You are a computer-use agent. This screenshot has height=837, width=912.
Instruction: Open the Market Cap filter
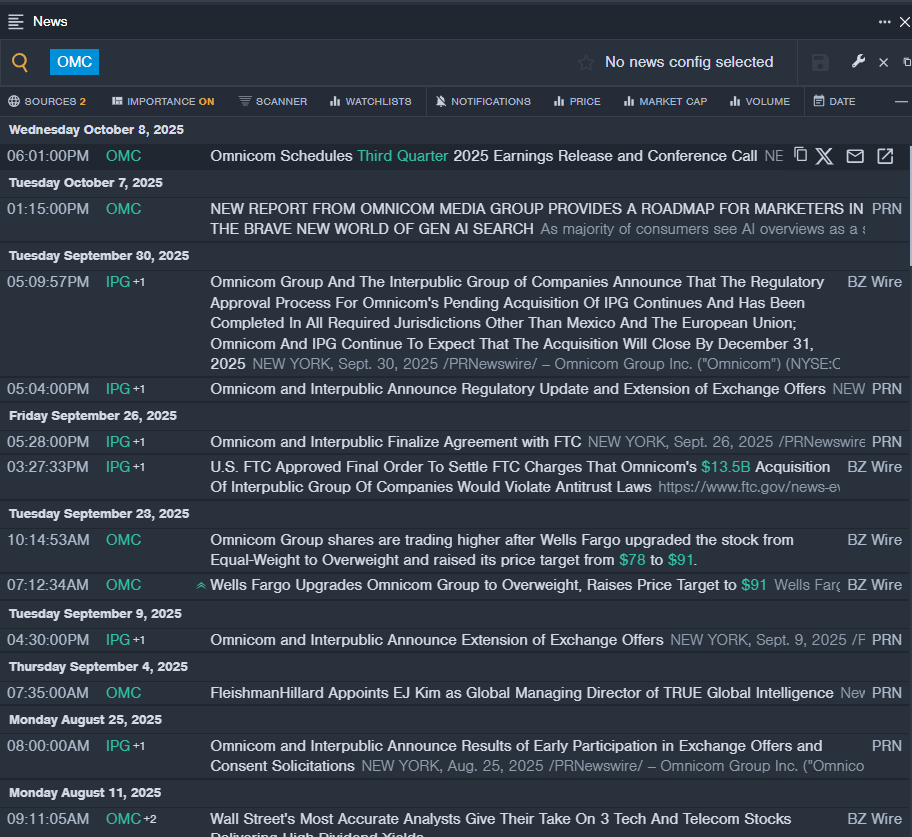(x=664, y=101)
